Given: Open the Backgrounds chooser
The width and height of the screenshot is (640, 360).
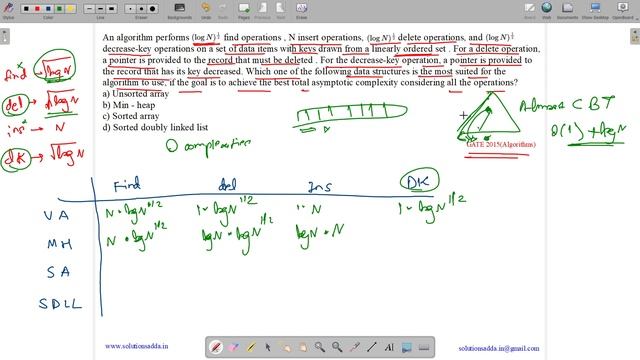Looking at the screenshot, I should [x=180, y=11].
